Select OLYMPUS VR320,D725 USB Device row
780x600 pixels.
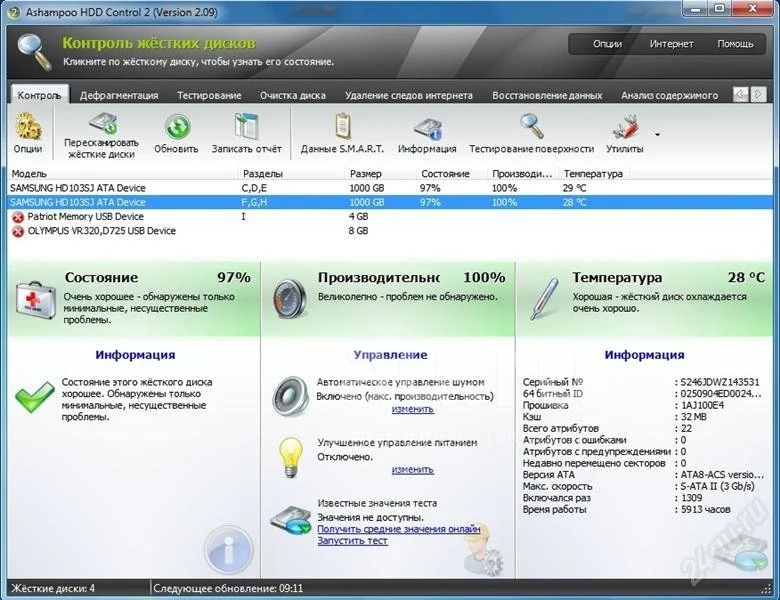[x=390, y=231]
